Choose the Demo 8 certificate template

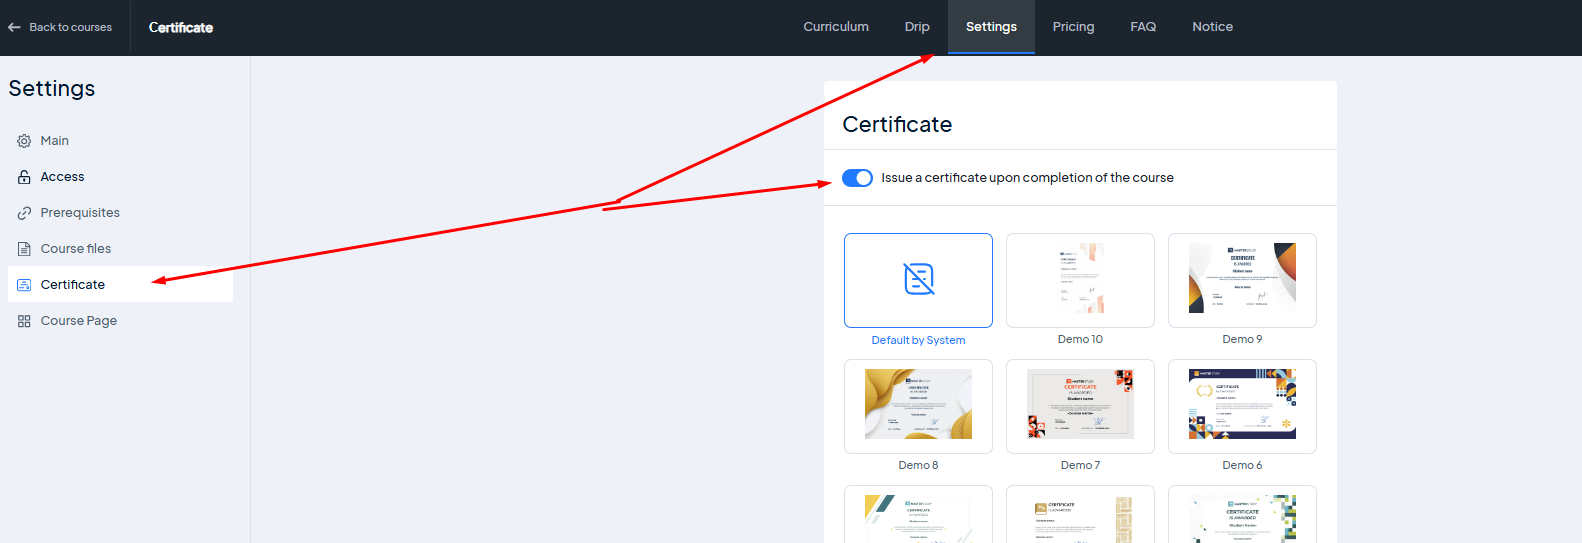[x=918, y=406]
